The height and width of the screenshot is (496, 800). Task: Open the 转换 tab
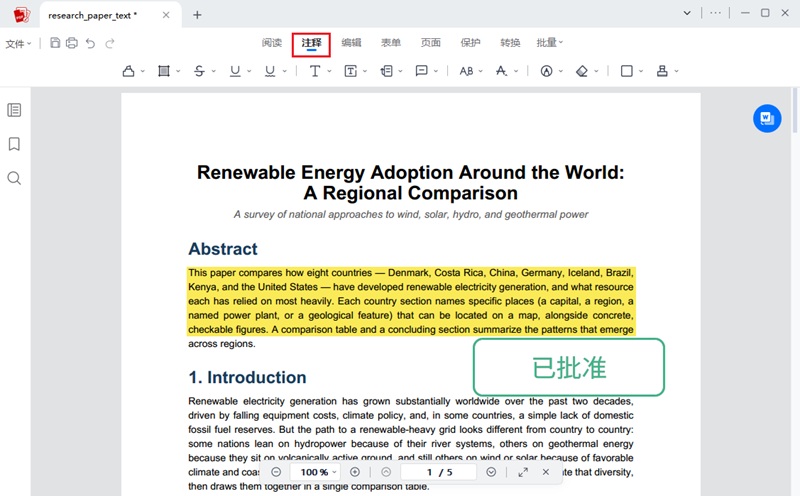(510, 43)
